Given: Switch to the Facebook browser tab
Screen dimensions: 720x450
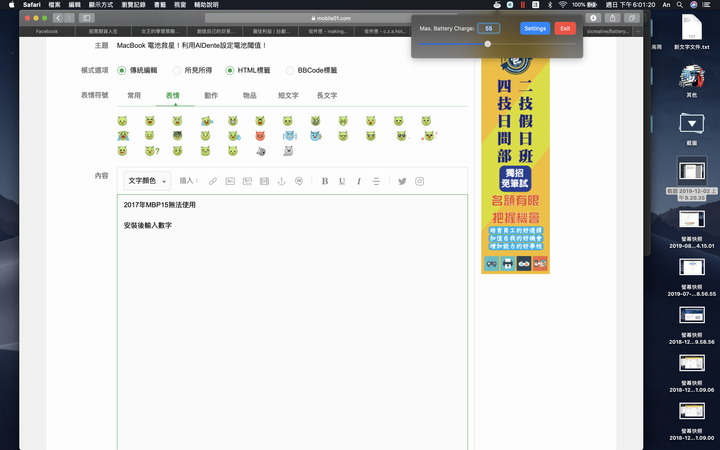Looking at the screenshot, I should 47,31.
